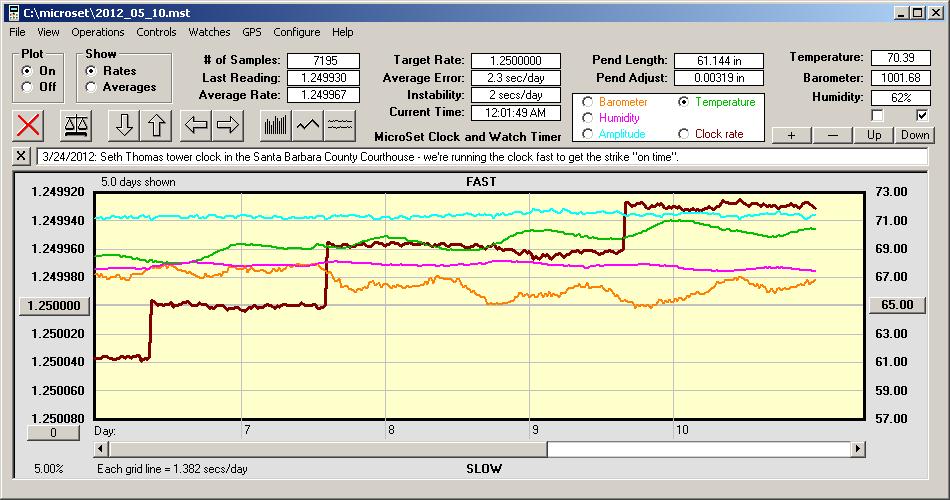Click the Instability value field
The image size is (950, 500).
click(516, 95)
